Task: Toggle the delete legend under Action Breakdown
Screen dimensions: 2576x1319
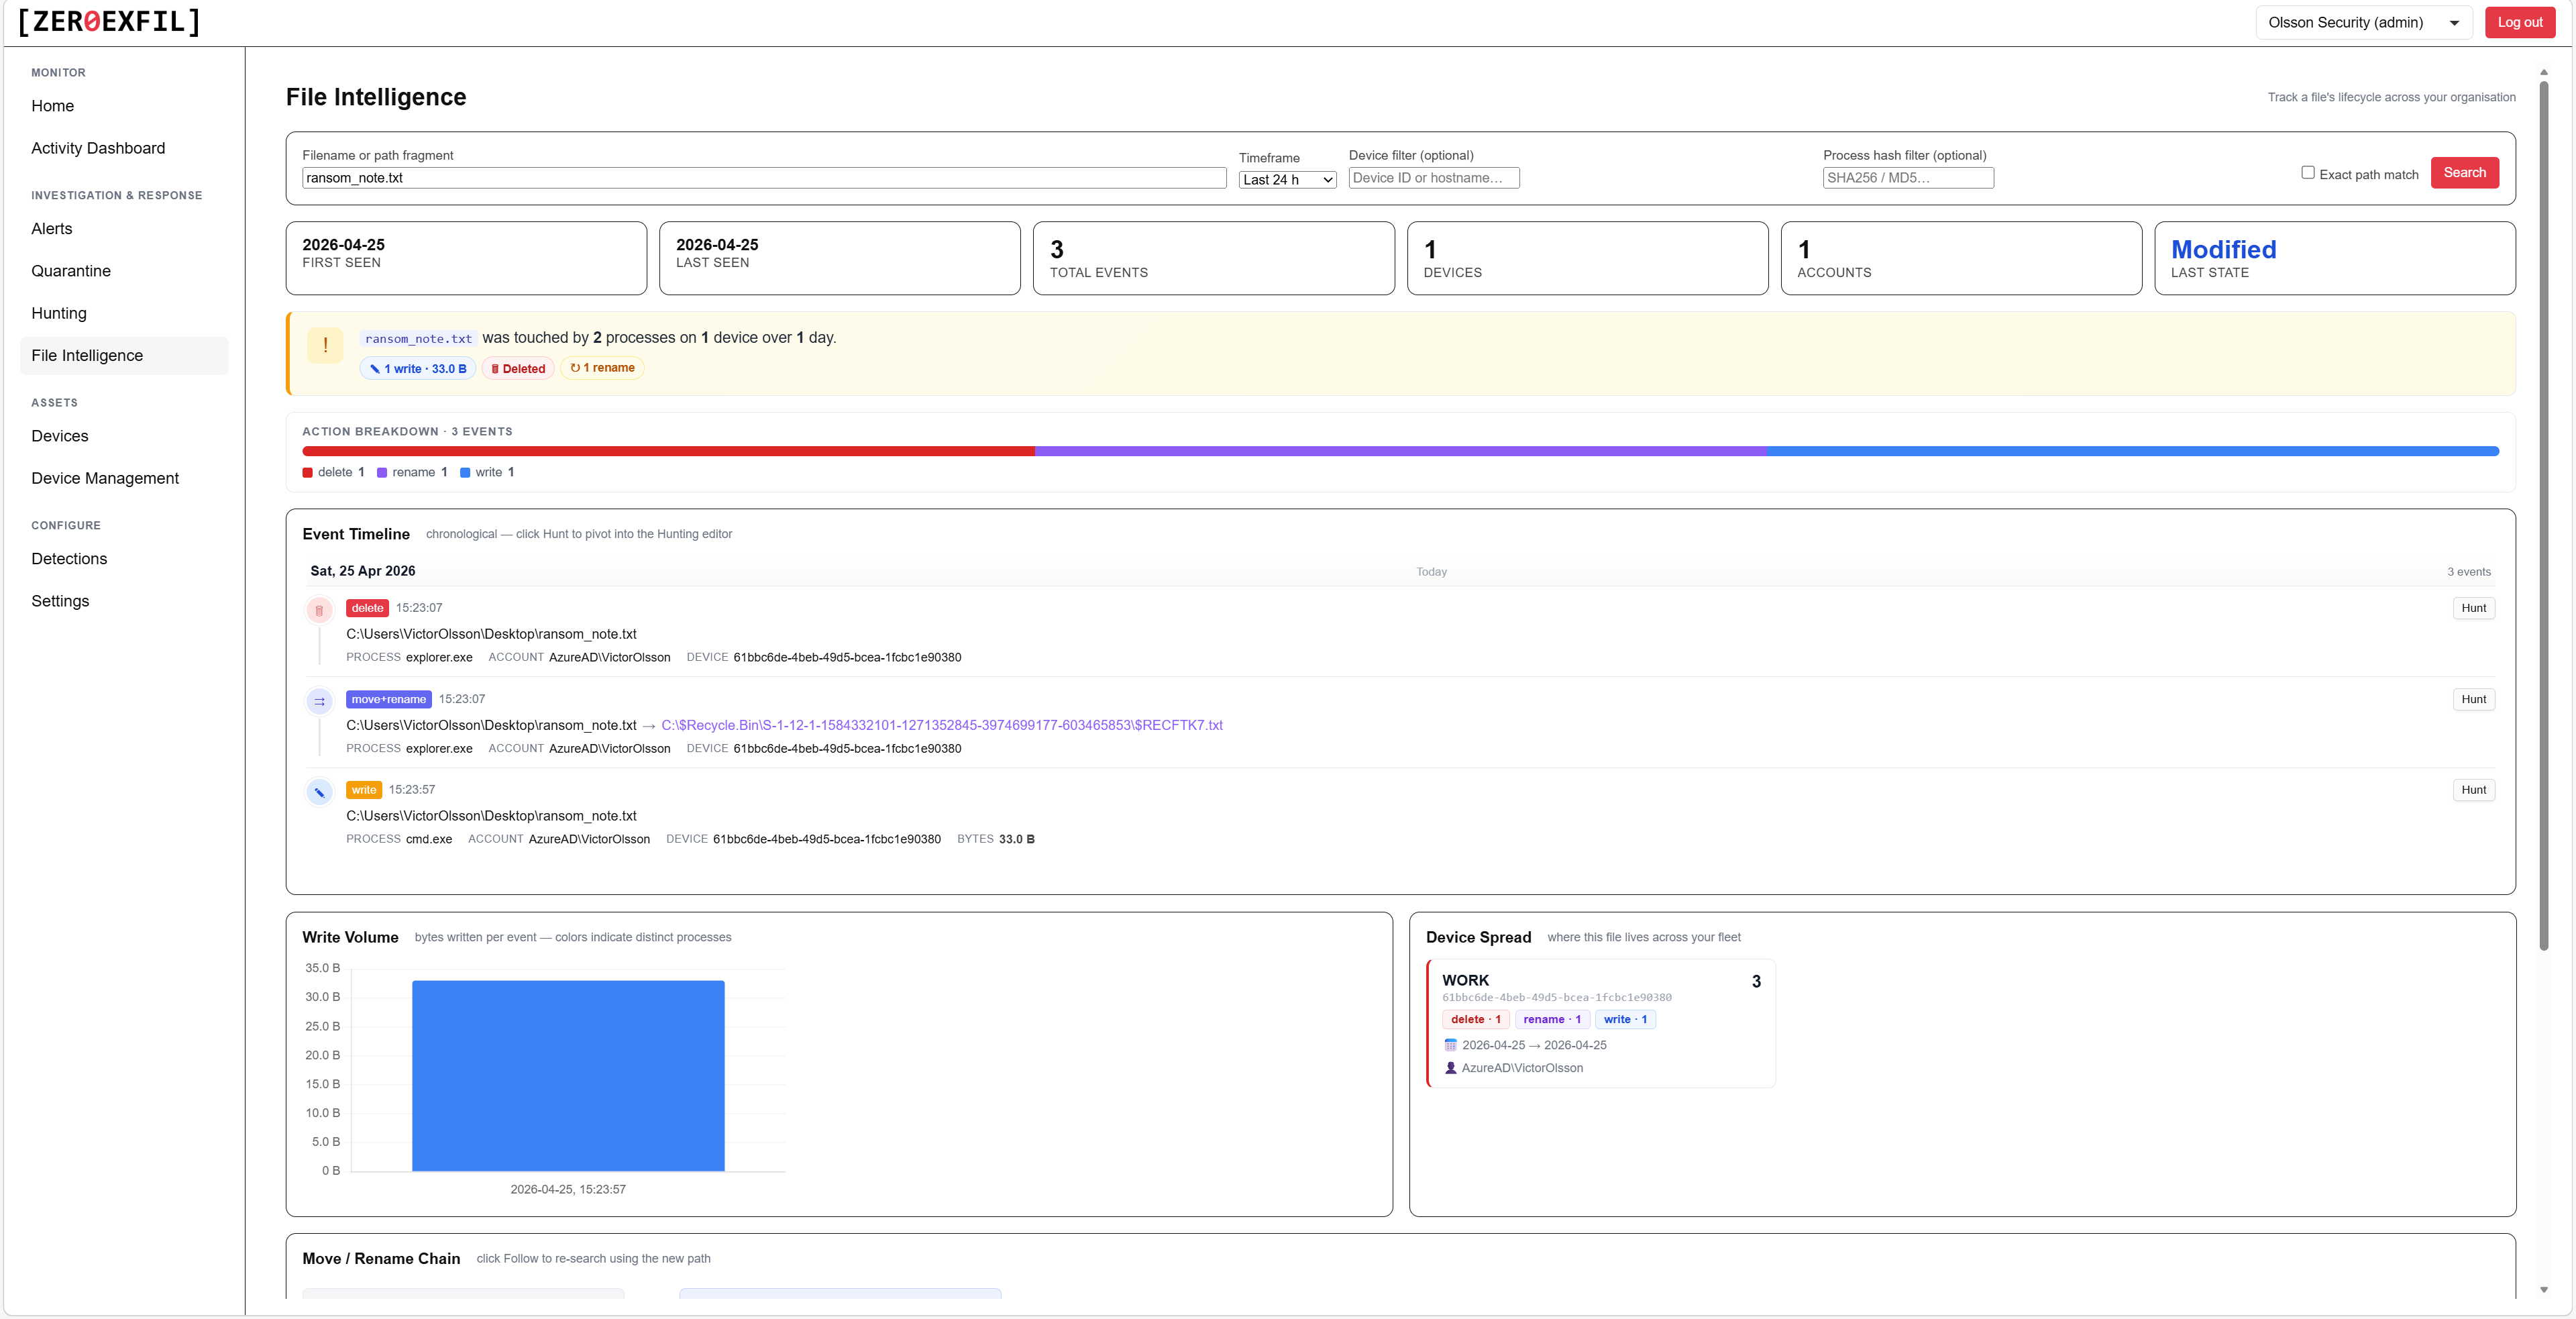Action: [332, 472]
